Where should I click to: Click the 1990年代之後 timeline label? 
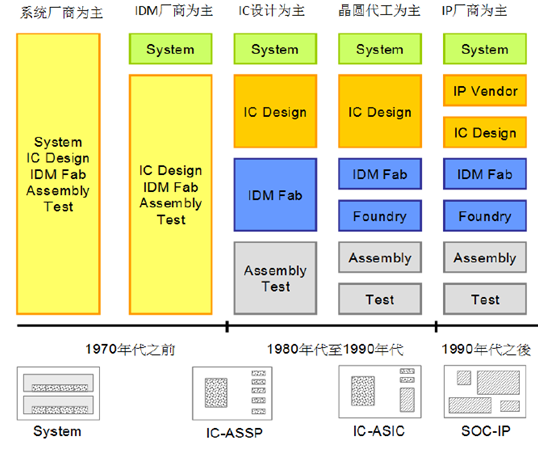pyautogui.click(x=486, y=350)
